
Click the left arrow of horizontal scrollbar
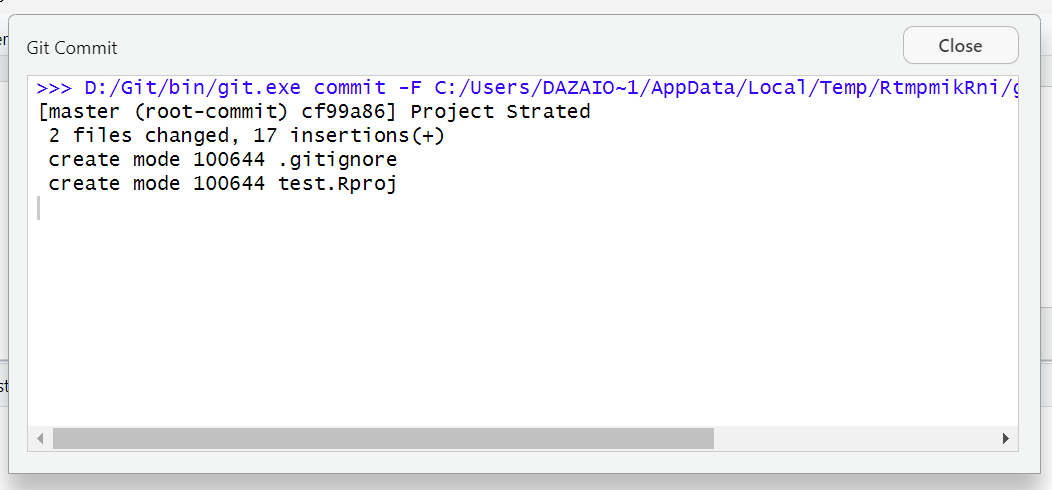[x=40, y=439]
